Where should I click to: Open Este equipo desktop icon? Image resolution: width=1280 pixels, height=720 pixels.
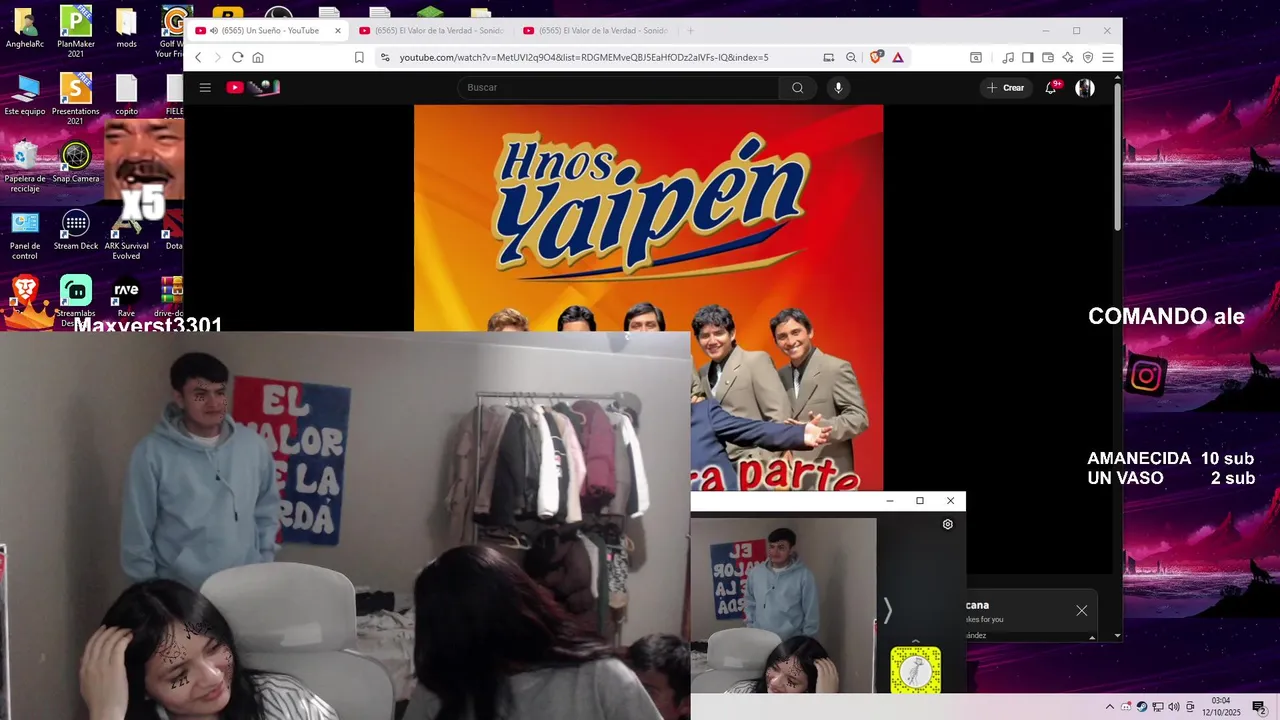tap(25, 95)
